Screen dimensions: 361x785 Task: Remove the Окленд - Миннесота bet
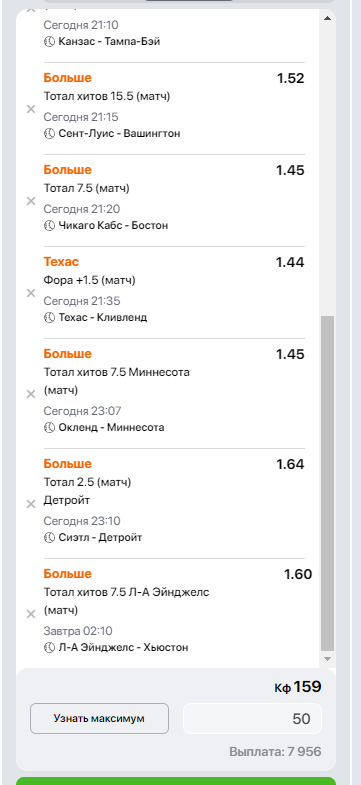pos(31,394)
